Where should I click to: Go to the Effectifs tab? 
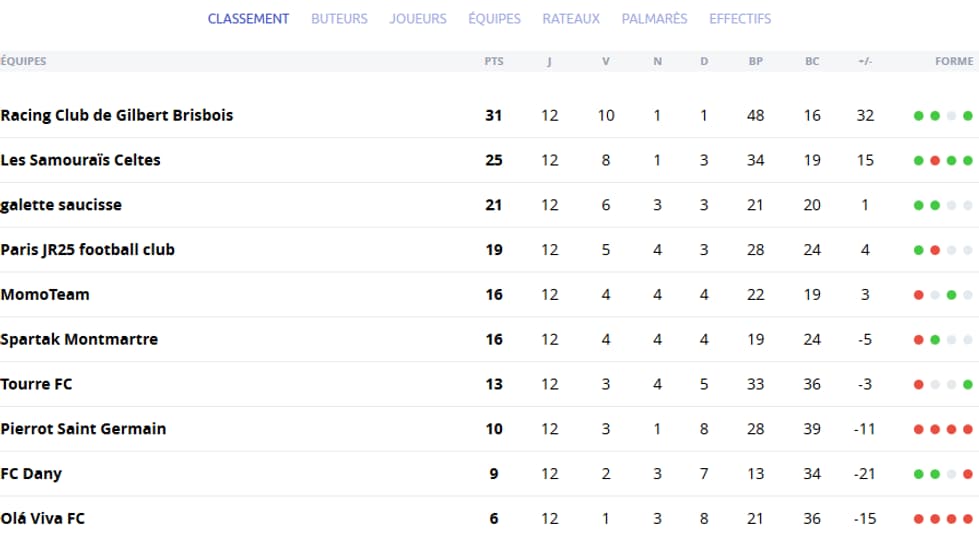(740, 19)
